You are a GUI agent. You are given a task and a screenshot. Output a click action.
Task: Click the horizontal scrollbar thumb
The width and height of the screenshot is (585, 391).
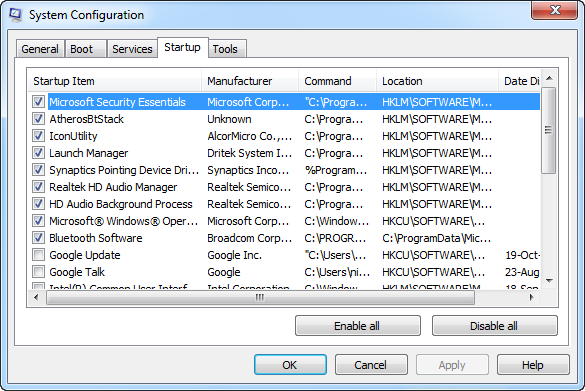(260, 297)
